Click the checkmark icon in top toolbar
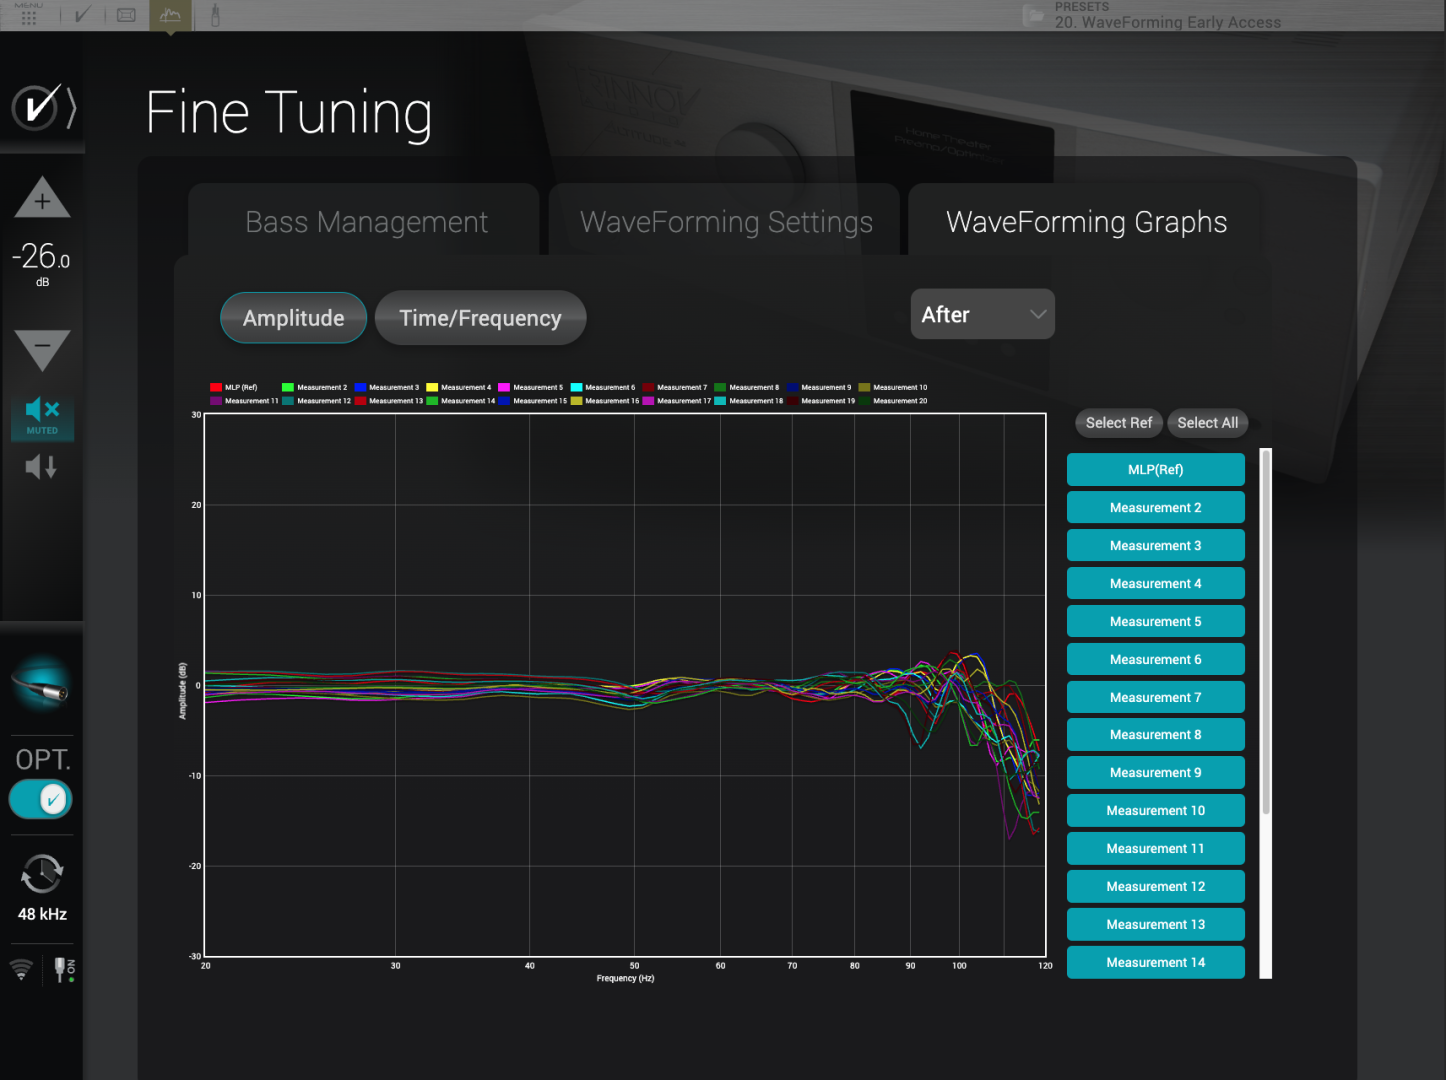 click(82, 15)
